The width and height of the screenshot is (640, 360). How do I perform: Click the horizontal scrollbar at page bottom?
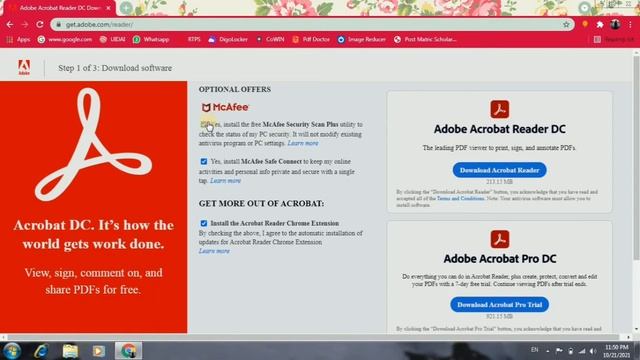click(313, 338)
